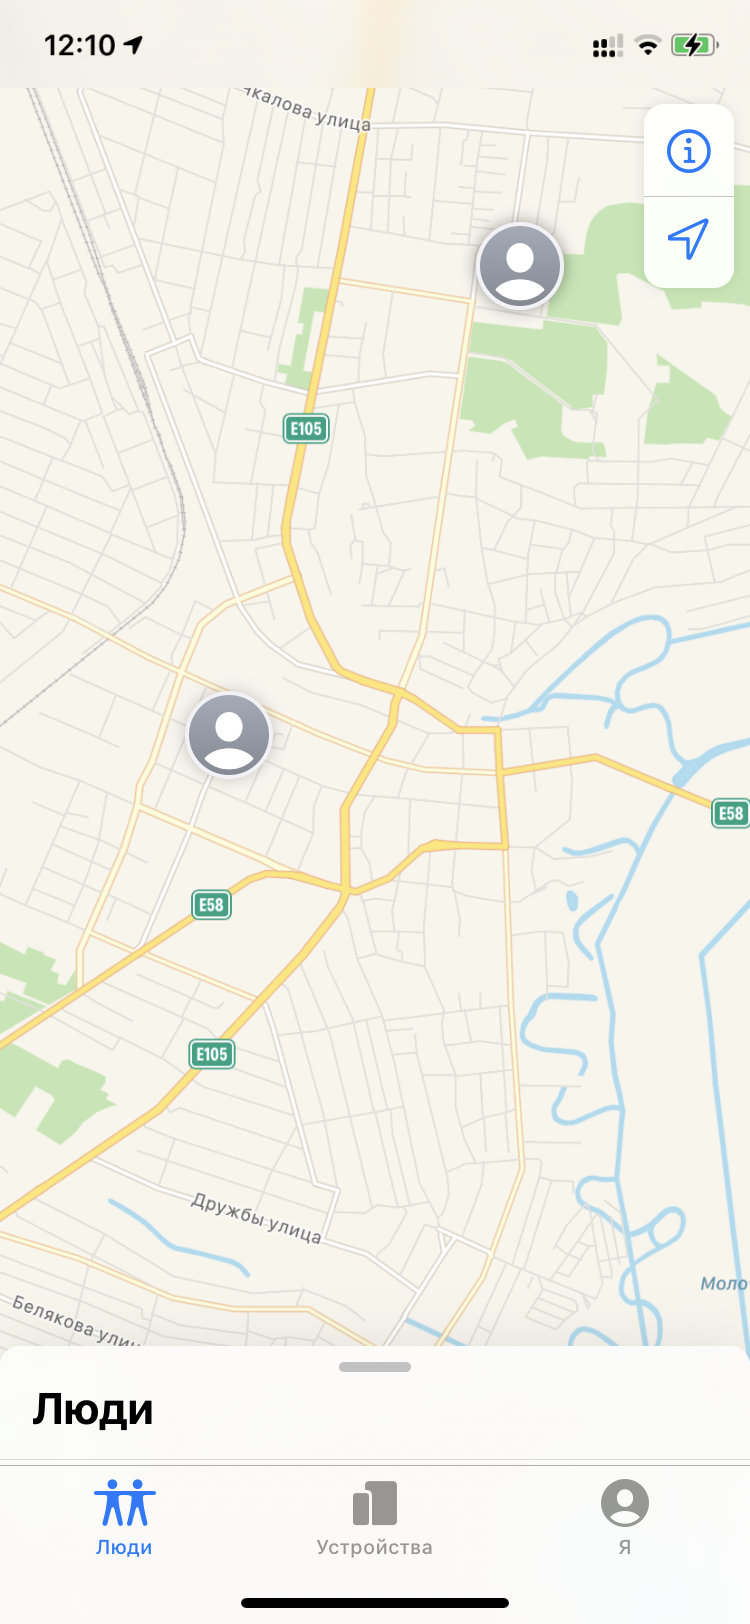
Task: Tap the Люди tab icon
Action: coord(125,1503)
